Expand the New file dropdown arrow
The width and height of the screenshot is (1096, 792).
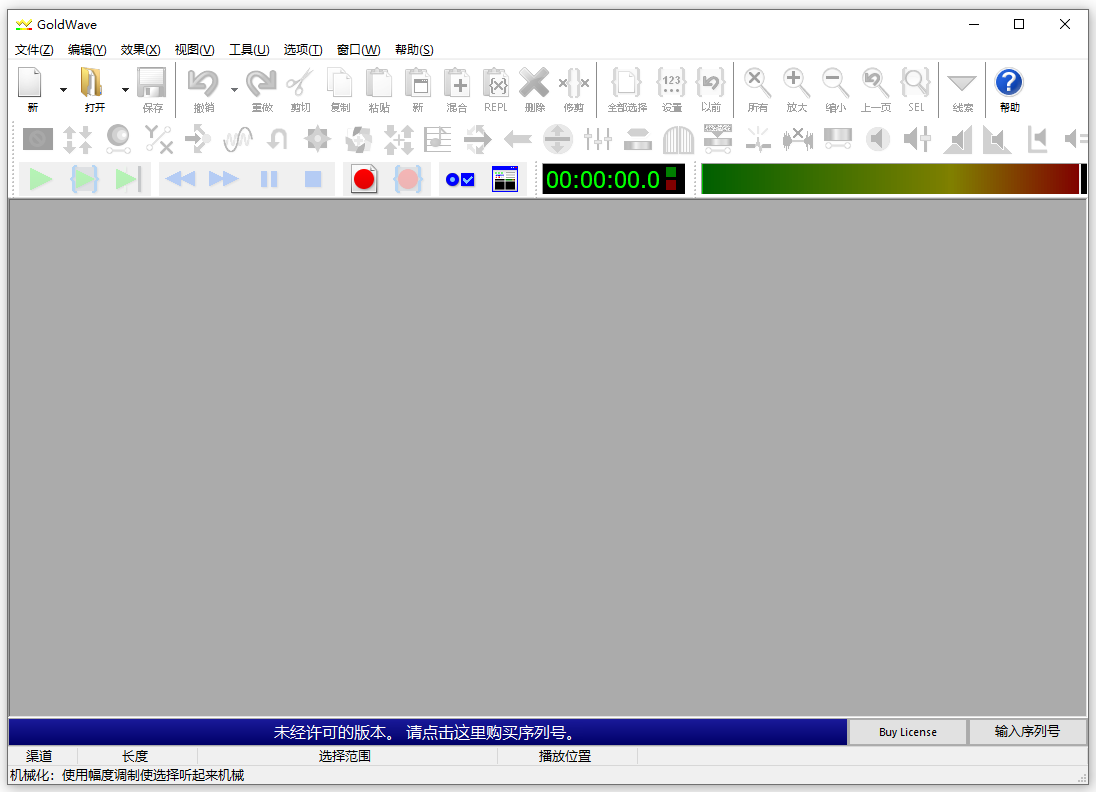tap(63, 89)
